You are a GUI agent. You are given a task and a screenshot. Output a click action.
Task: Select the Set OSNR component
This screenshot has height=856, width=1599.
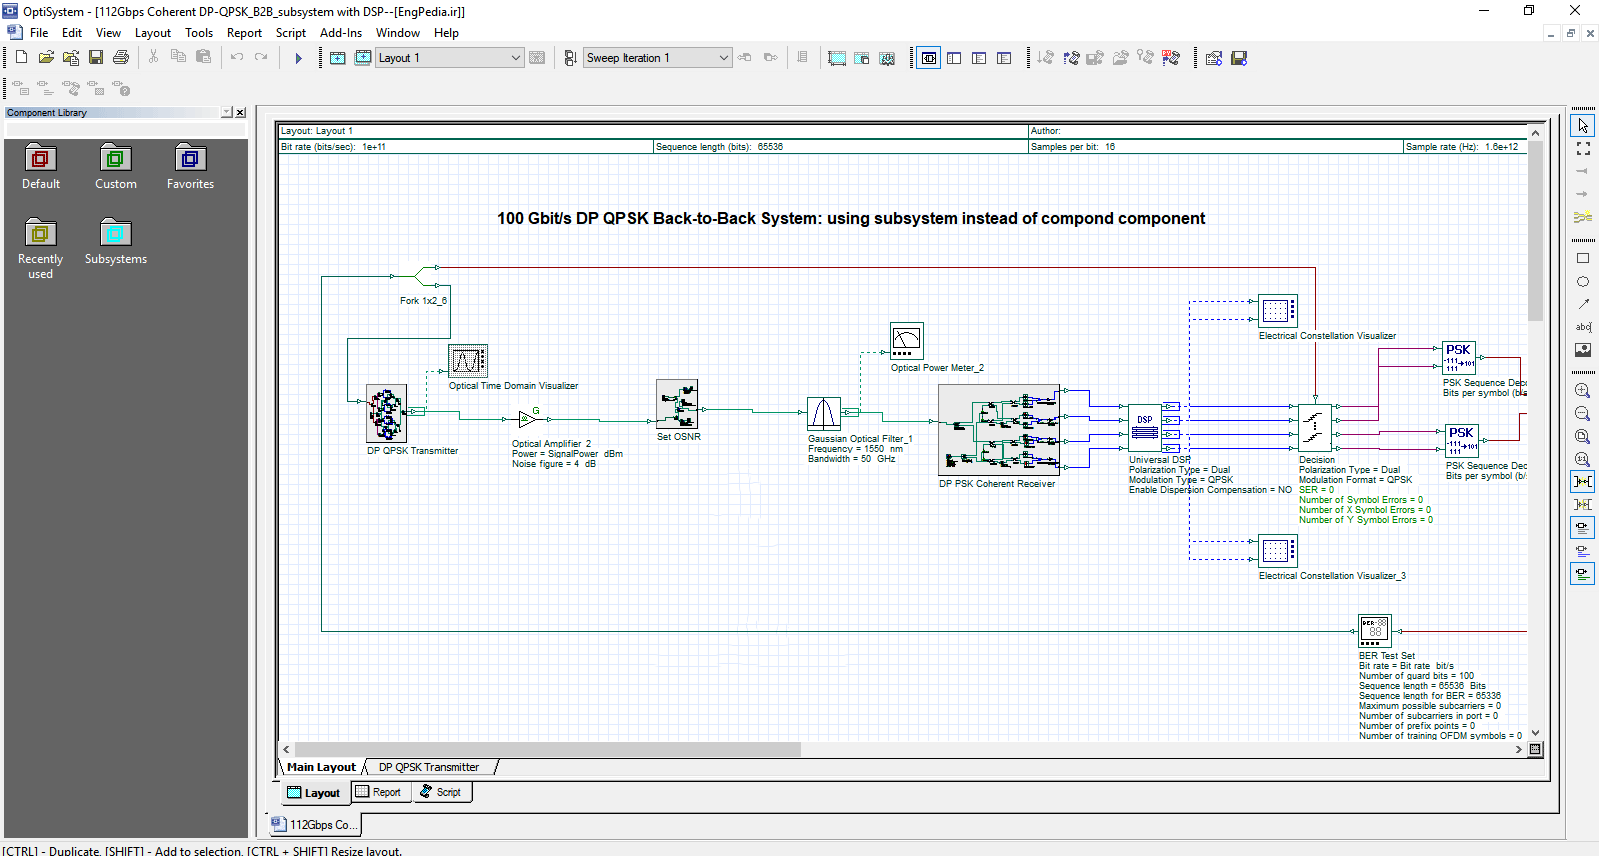(677, 404)
